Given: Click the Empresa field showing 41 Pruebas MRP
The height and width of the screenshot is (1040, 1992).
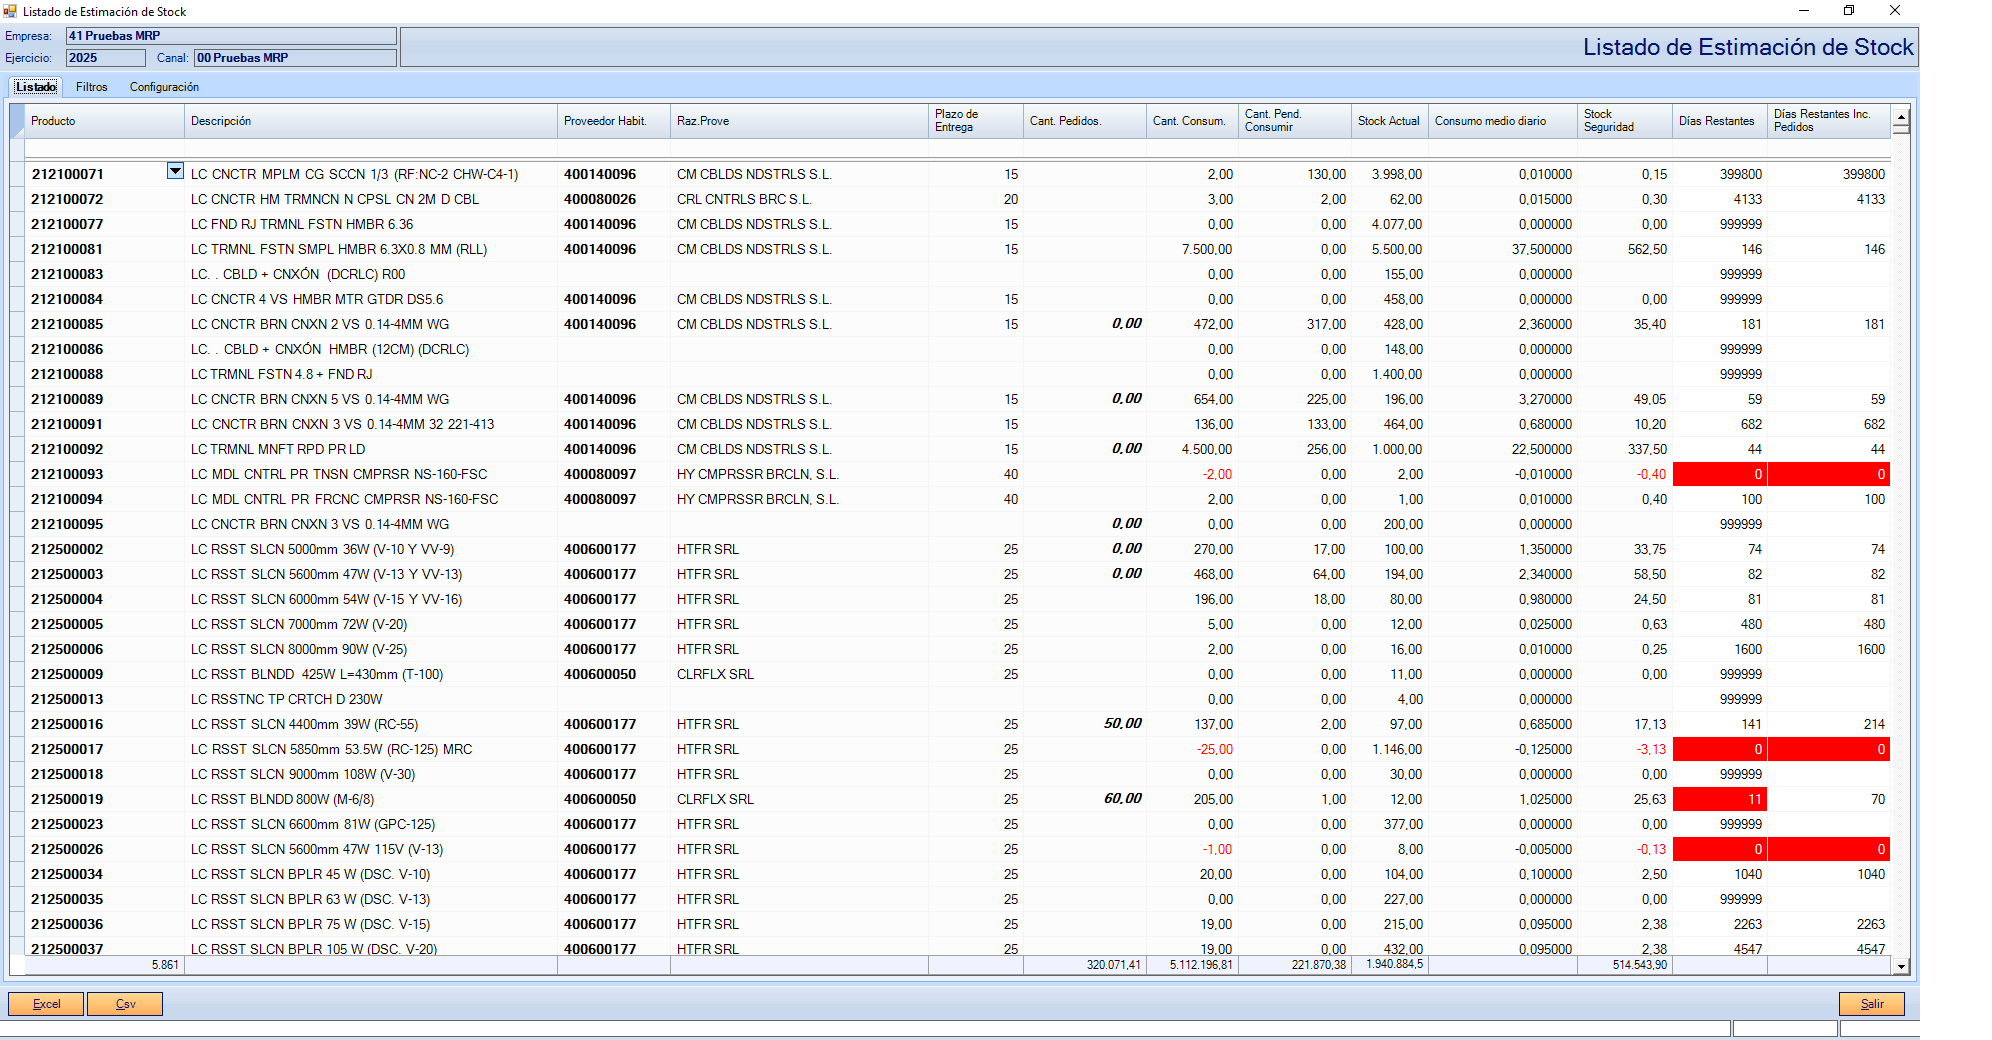Looking at the screenshot, I should tap(231, 36).
